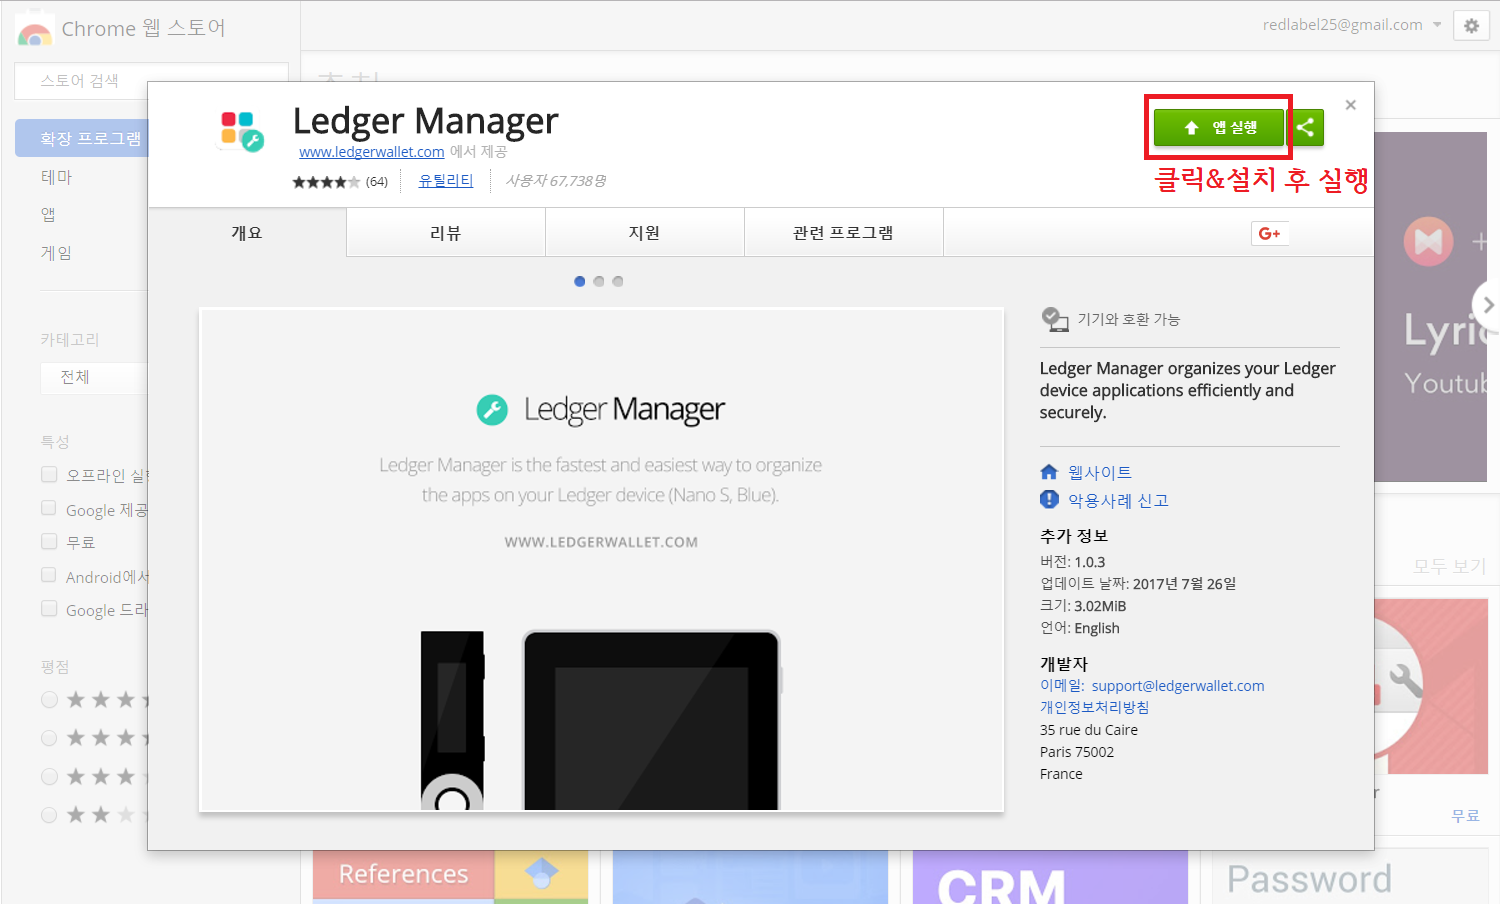Click the green 앱 실행 launch button
The width and height of the screenshot is (1500, 904).
point(1218,128)
